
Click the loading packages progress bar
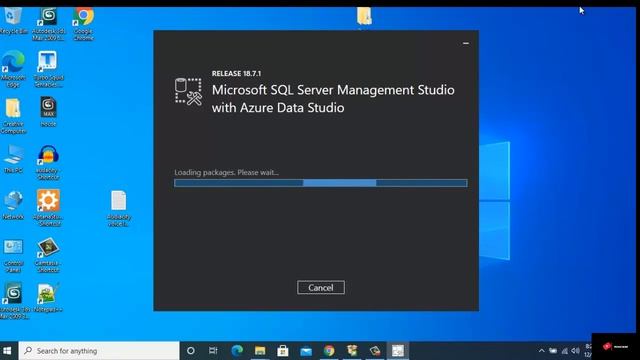pyautogui.click(x=321, y=183)
